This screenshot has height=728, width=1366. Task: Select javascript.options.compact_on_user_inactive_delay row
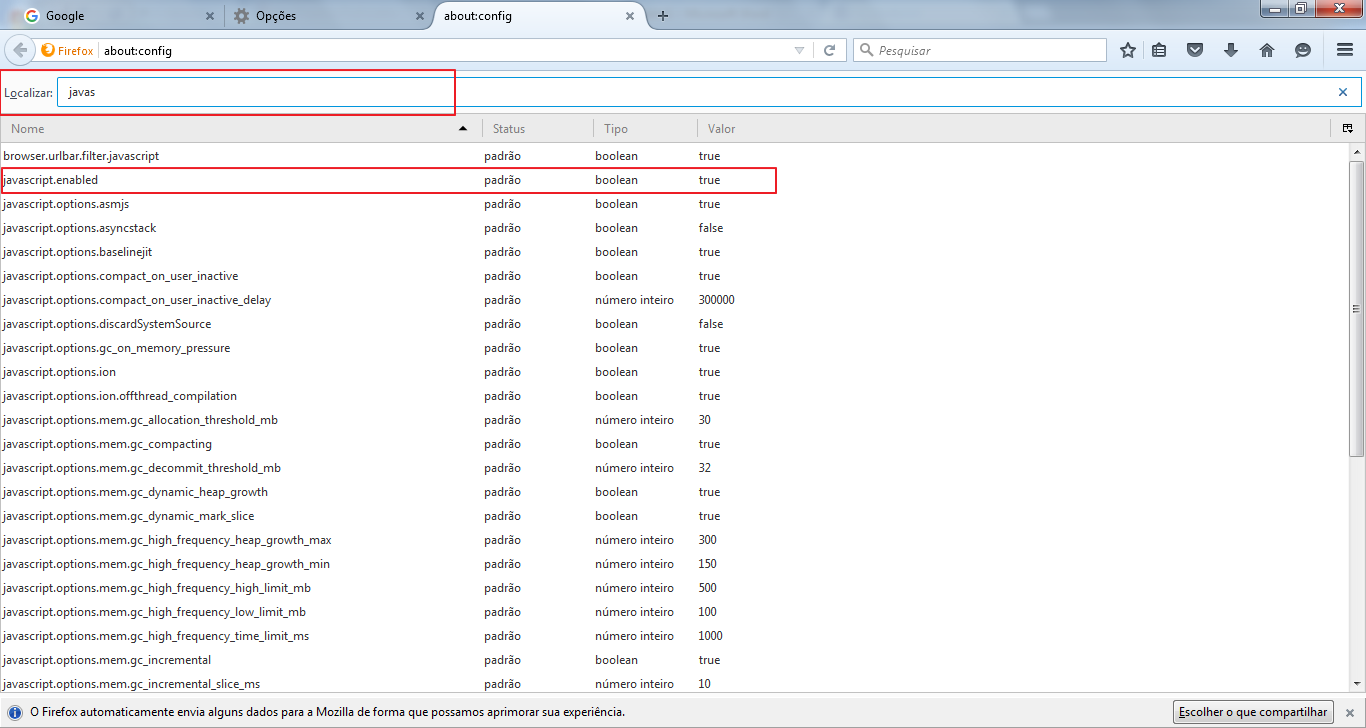[x=674, y=300]
